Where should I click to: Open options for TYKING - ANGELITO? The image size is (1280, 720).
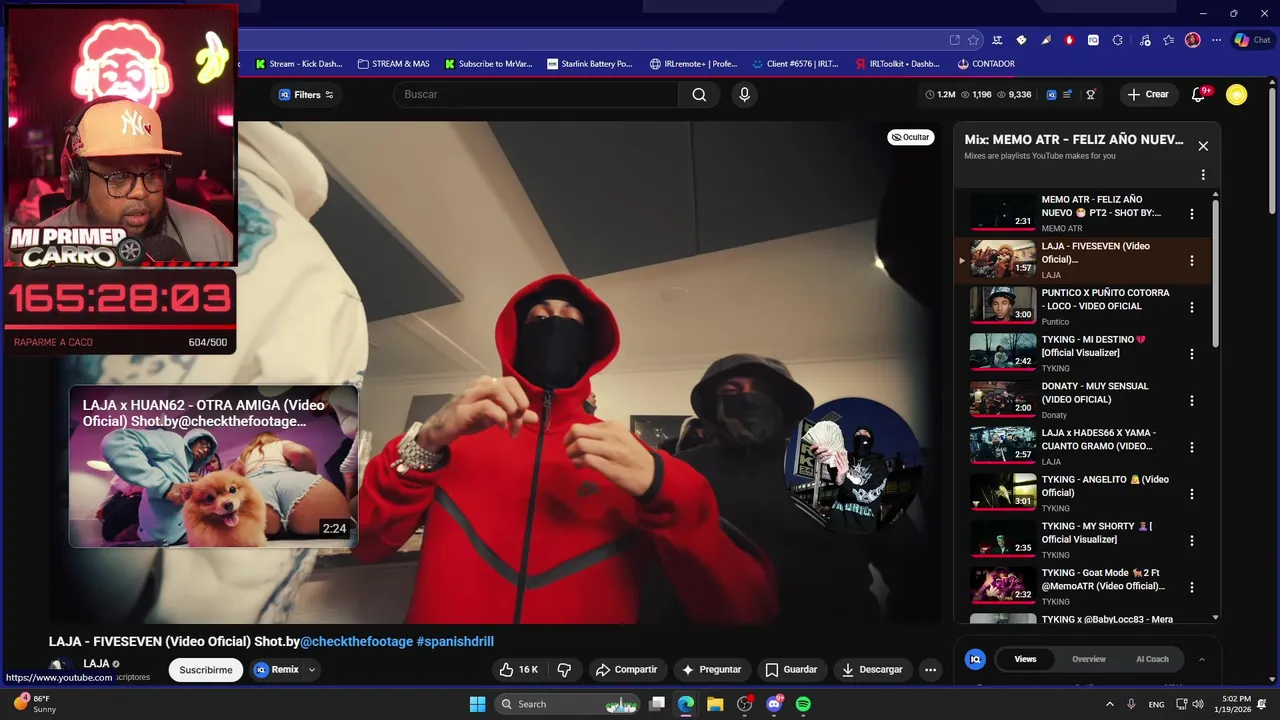(x=1191, y=494)
